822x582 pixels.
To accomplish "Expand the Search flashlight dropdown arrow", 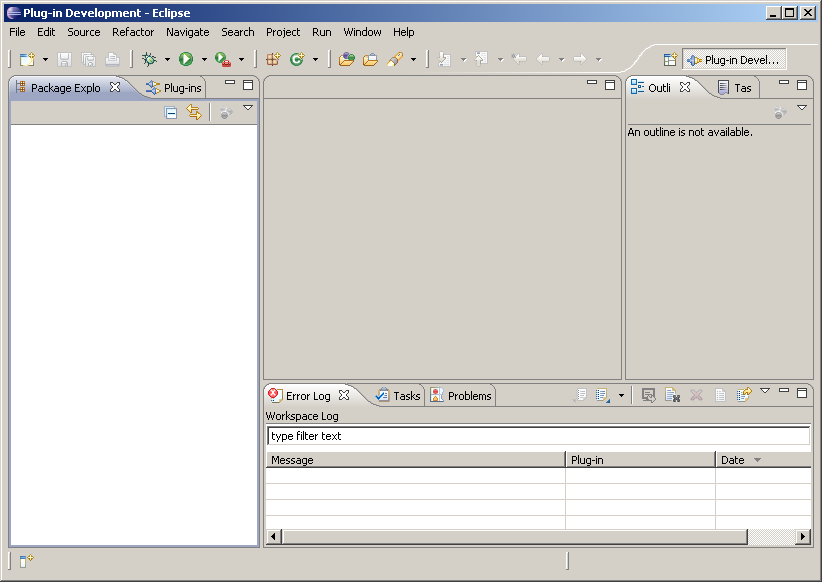I will point(413,60).
